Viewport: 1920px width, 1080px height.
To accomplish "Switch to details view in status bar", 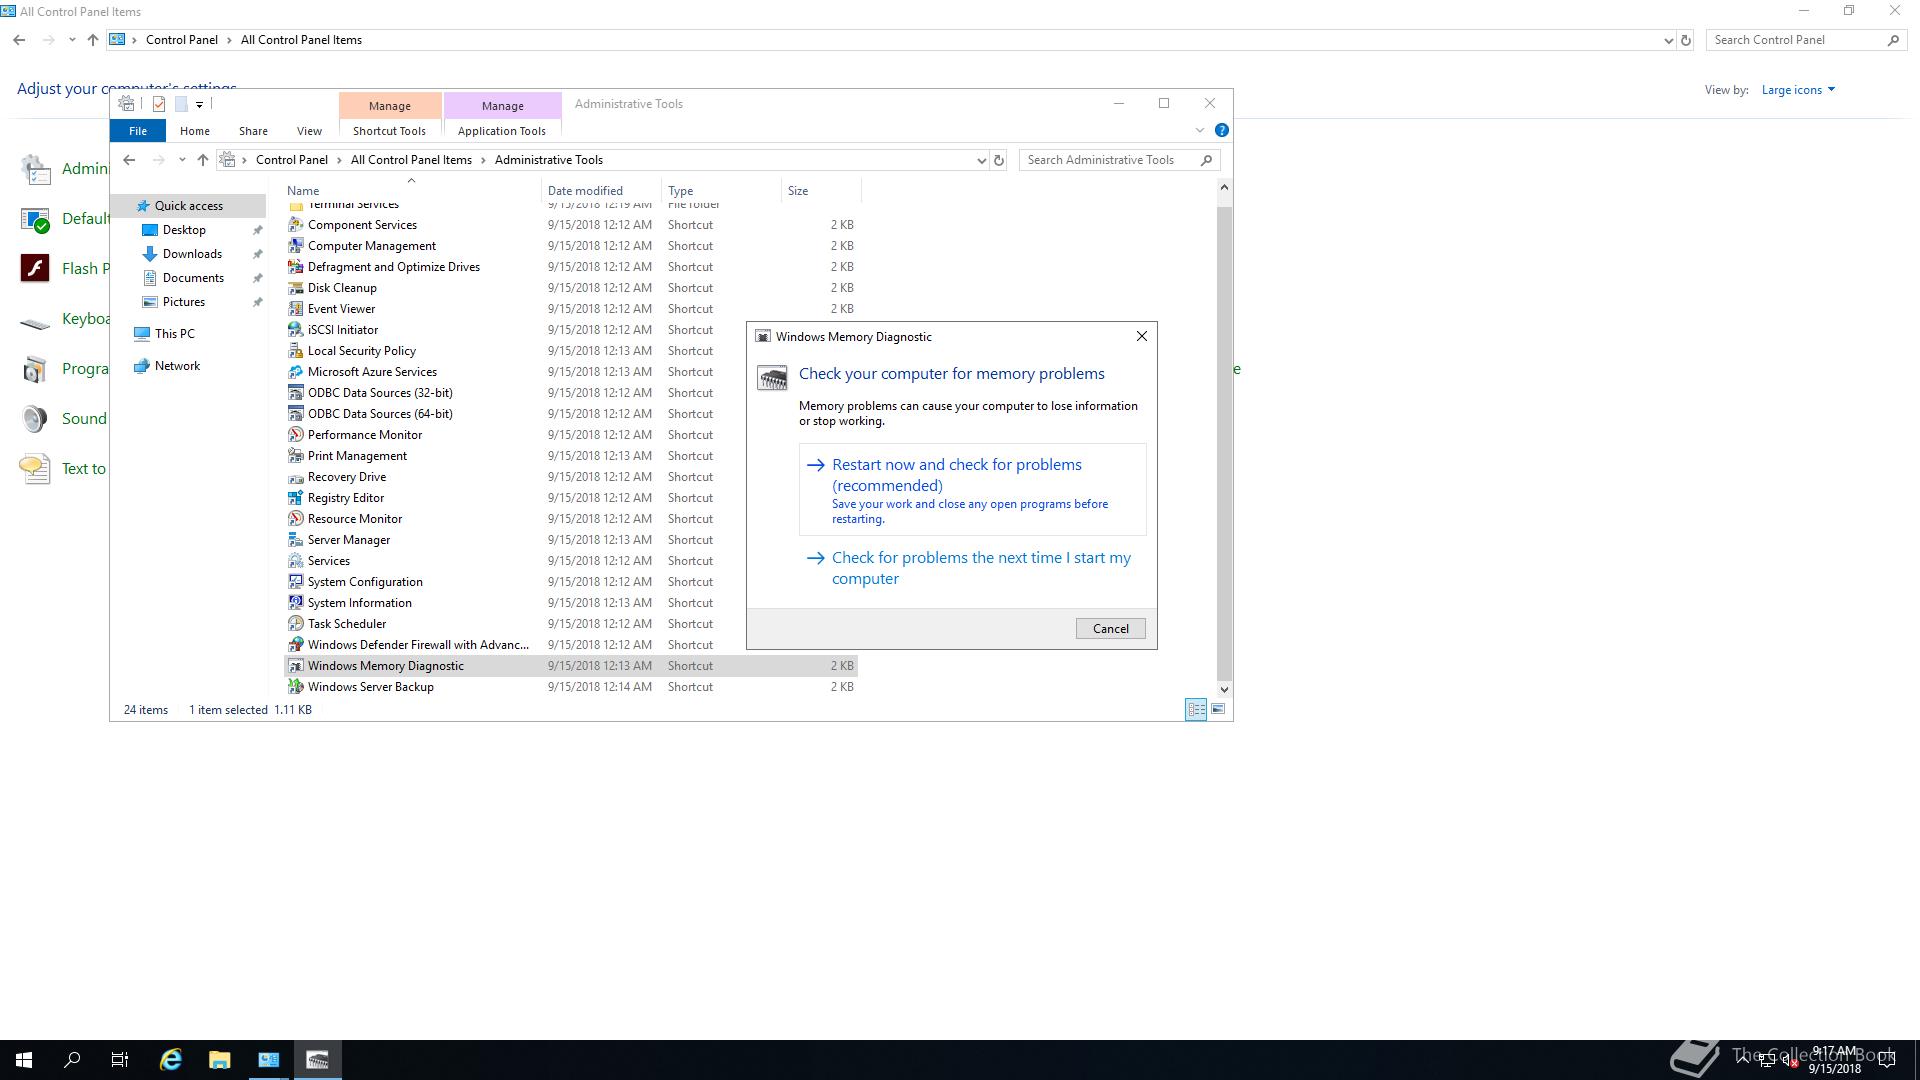I will [1196, 709].
